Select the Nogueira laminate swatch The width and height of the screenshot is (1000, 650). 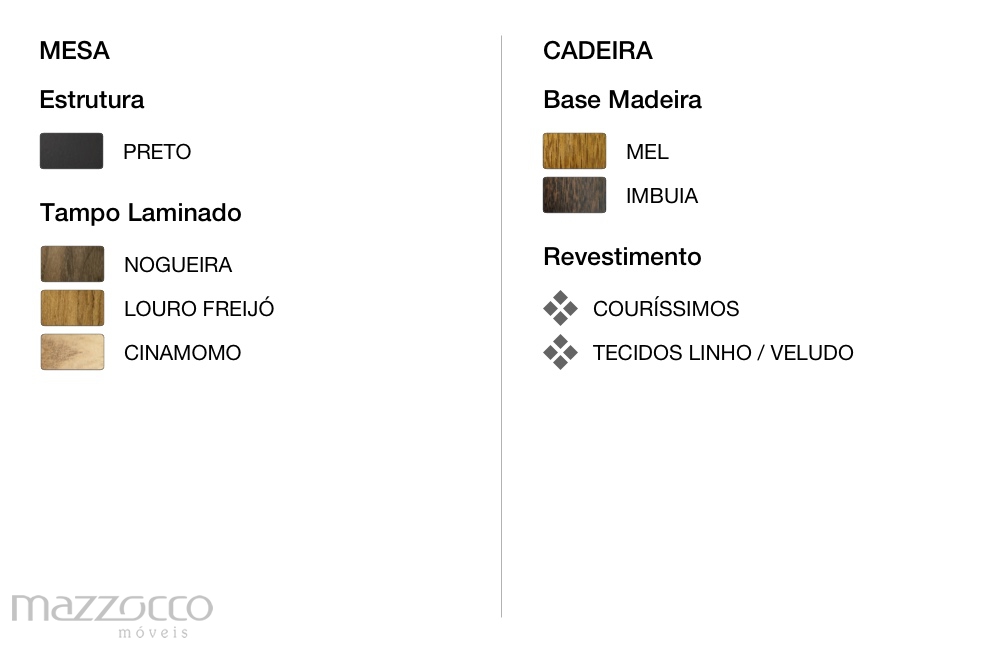point(72,264)
